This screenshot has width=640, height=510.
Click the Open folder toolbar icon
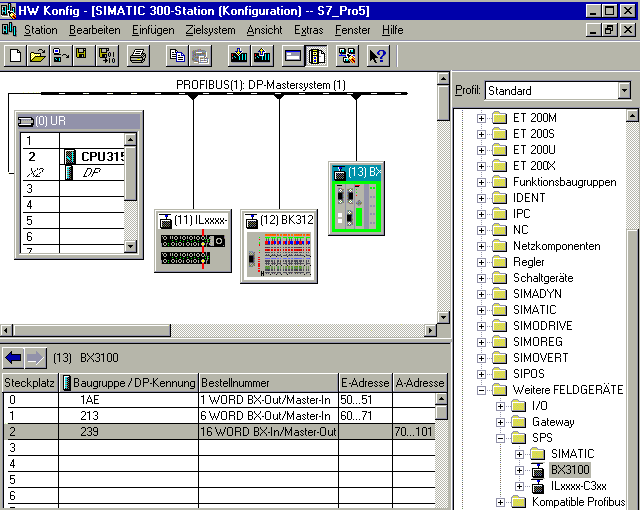pos(38,56)
